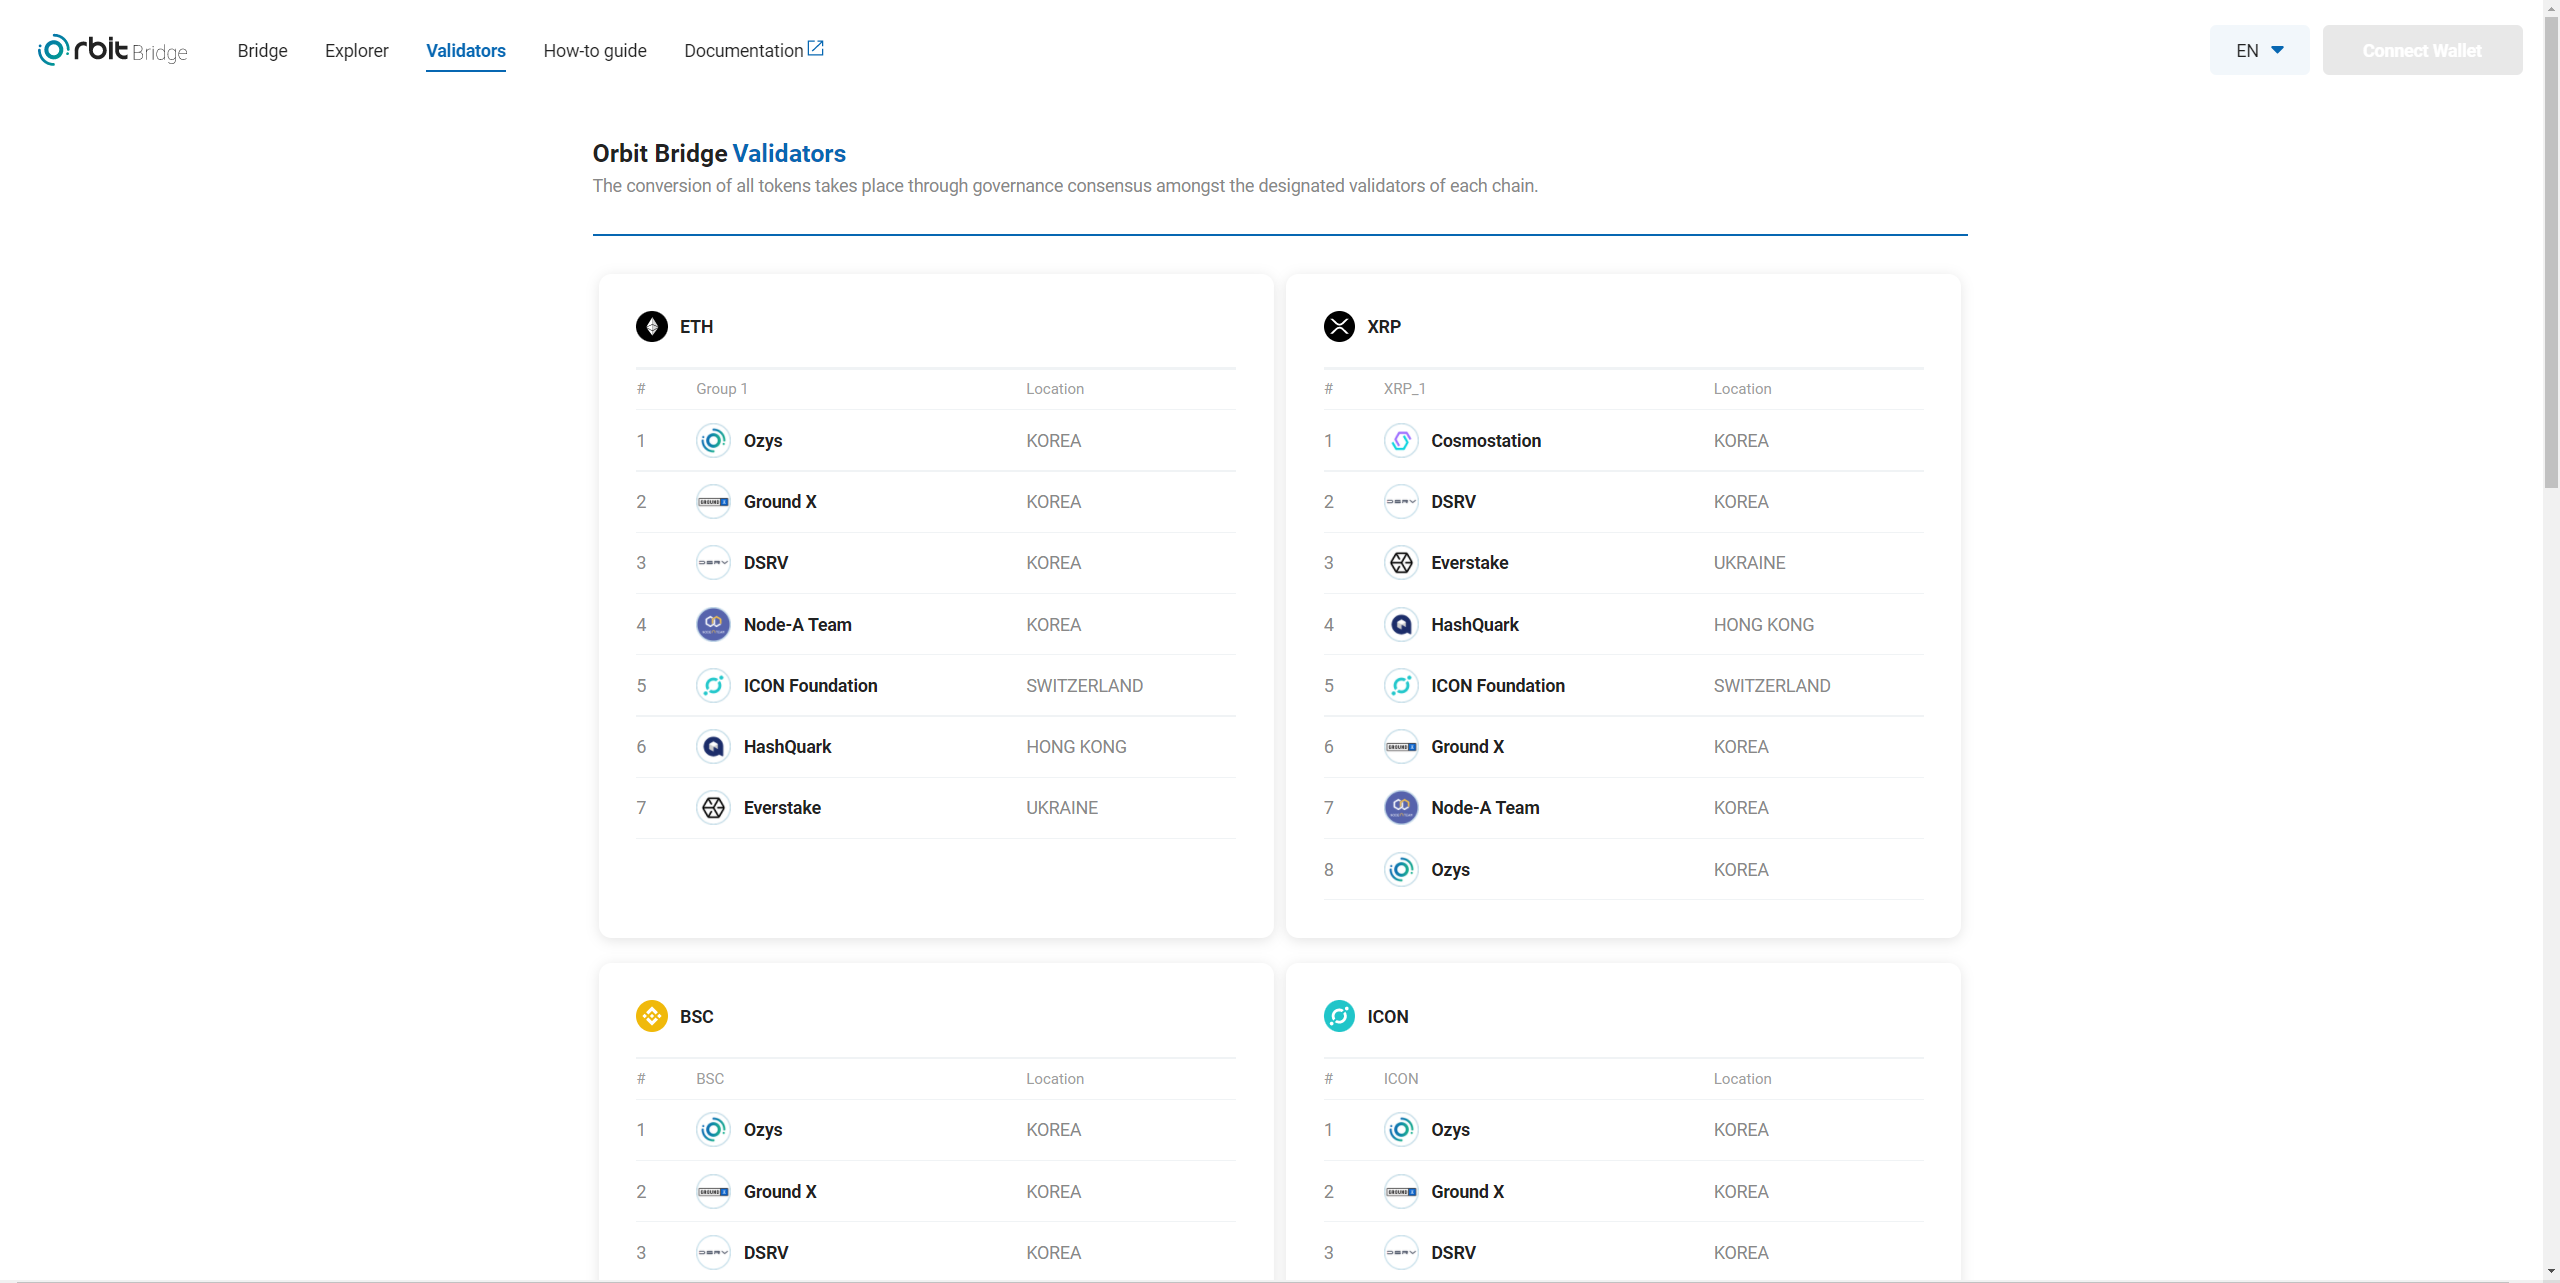Click the Orbit Bridge logo
Viewport: 2560px width, 1283px height.
[x=112, y=50]
